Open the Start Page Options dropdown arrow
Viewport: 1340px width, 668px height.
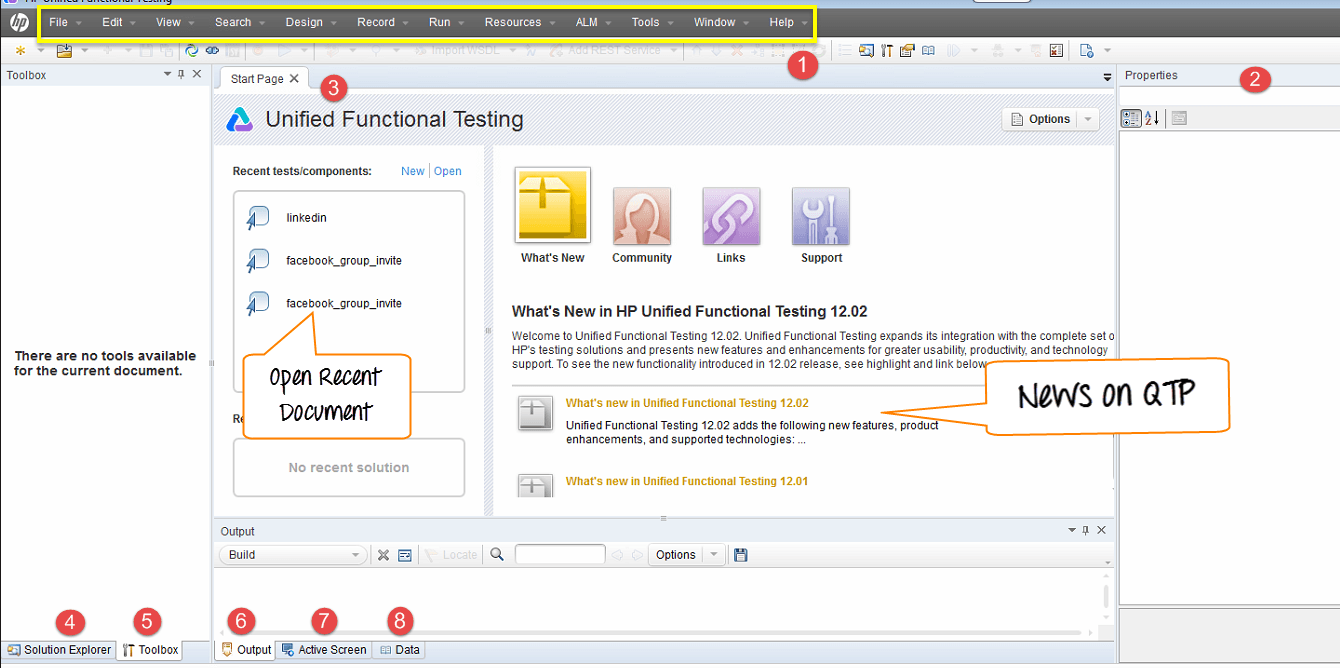[1087, 119]
